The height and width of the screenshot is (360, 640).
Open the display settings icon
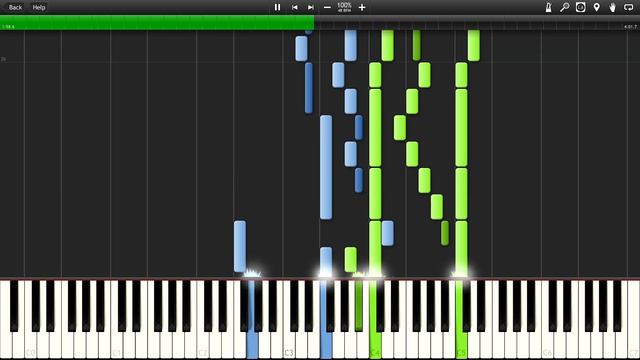click(580, 7)
